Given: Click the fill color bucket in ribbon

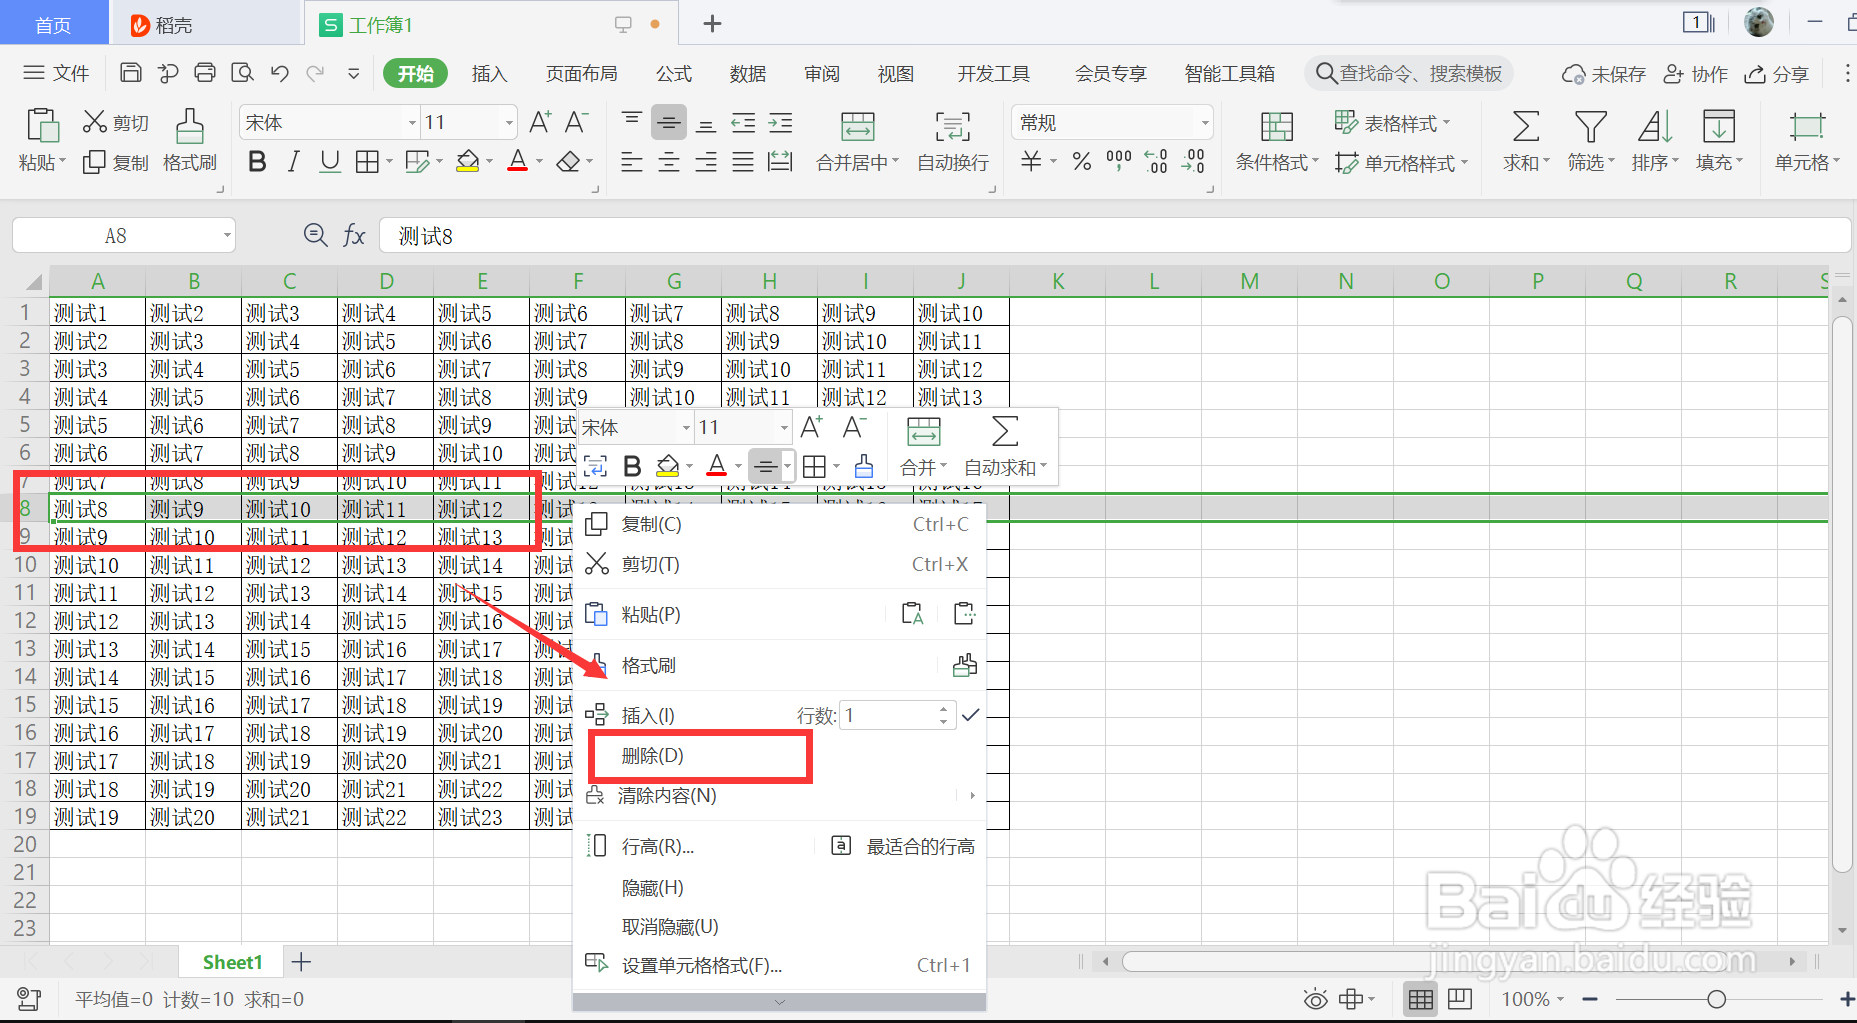Looking at the screenshot, I should (x=467, y=161).
